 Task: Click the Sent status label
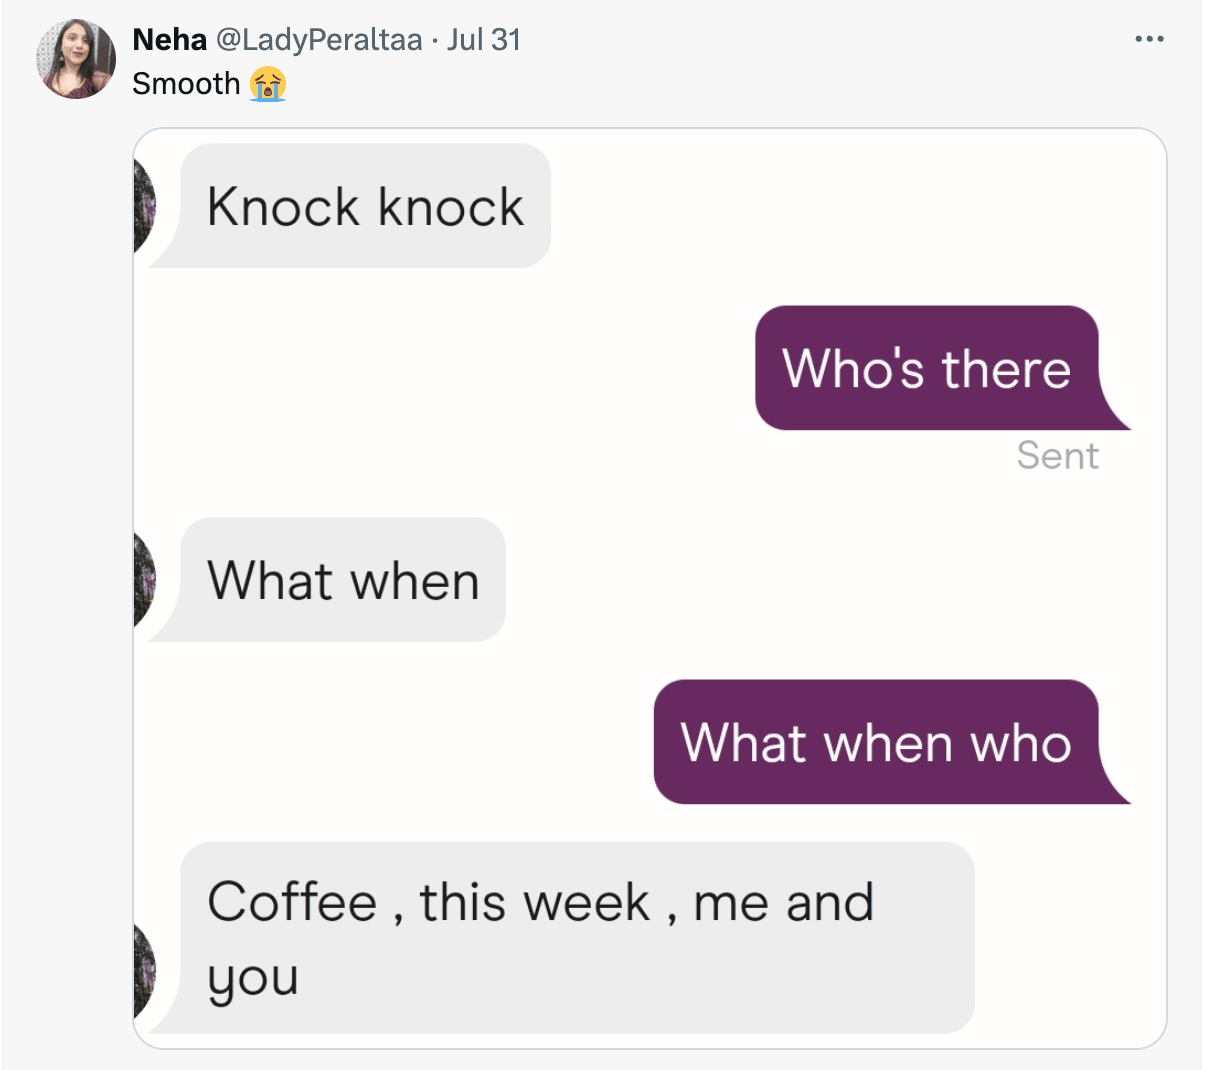(x=1057, y=456)
